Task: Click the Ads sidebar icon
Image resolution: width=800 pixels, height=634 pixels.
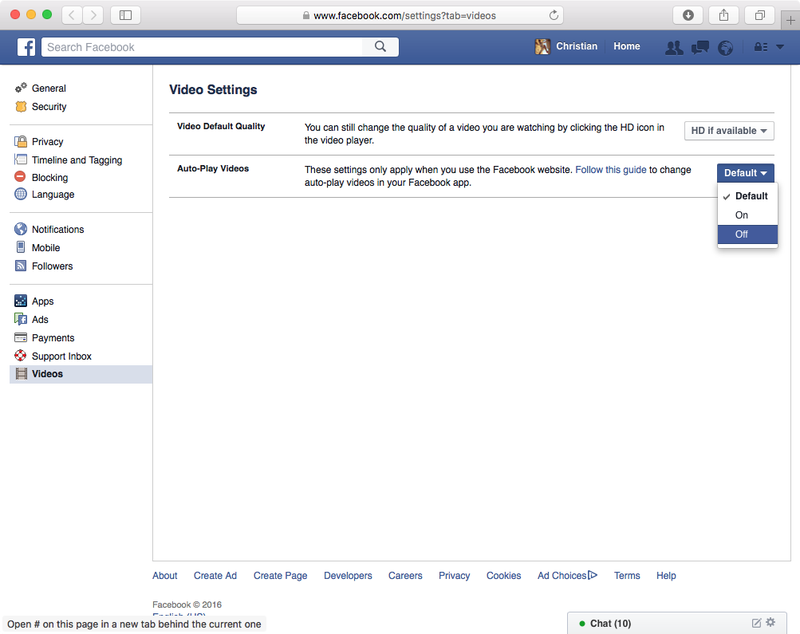Action: 20,319
